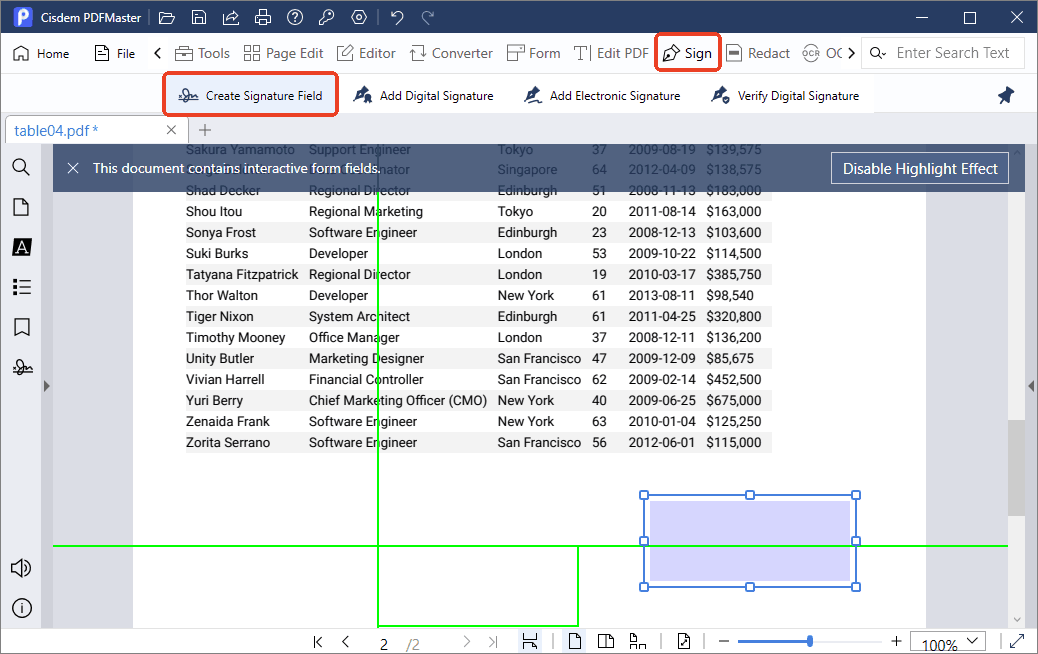Select two-page view mode
The image size is (1038, 654).
click(x=606, y=641)
